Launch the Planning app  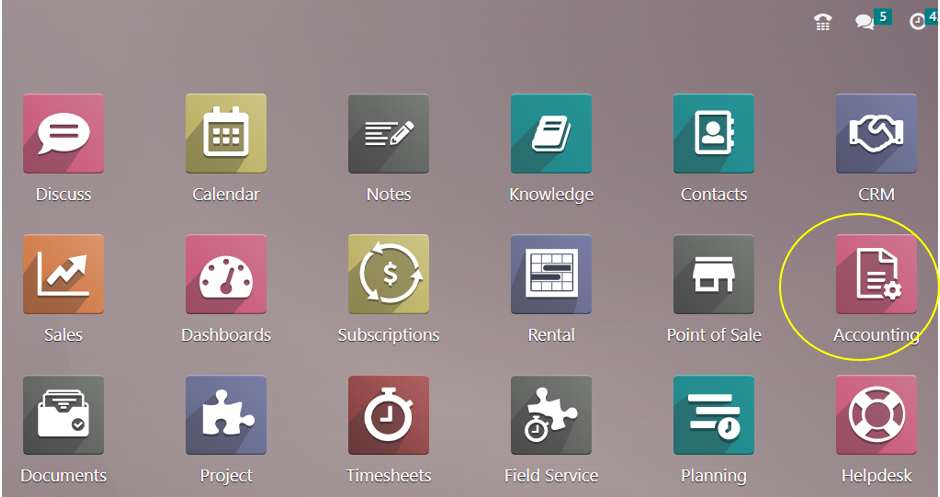point(713,416)
